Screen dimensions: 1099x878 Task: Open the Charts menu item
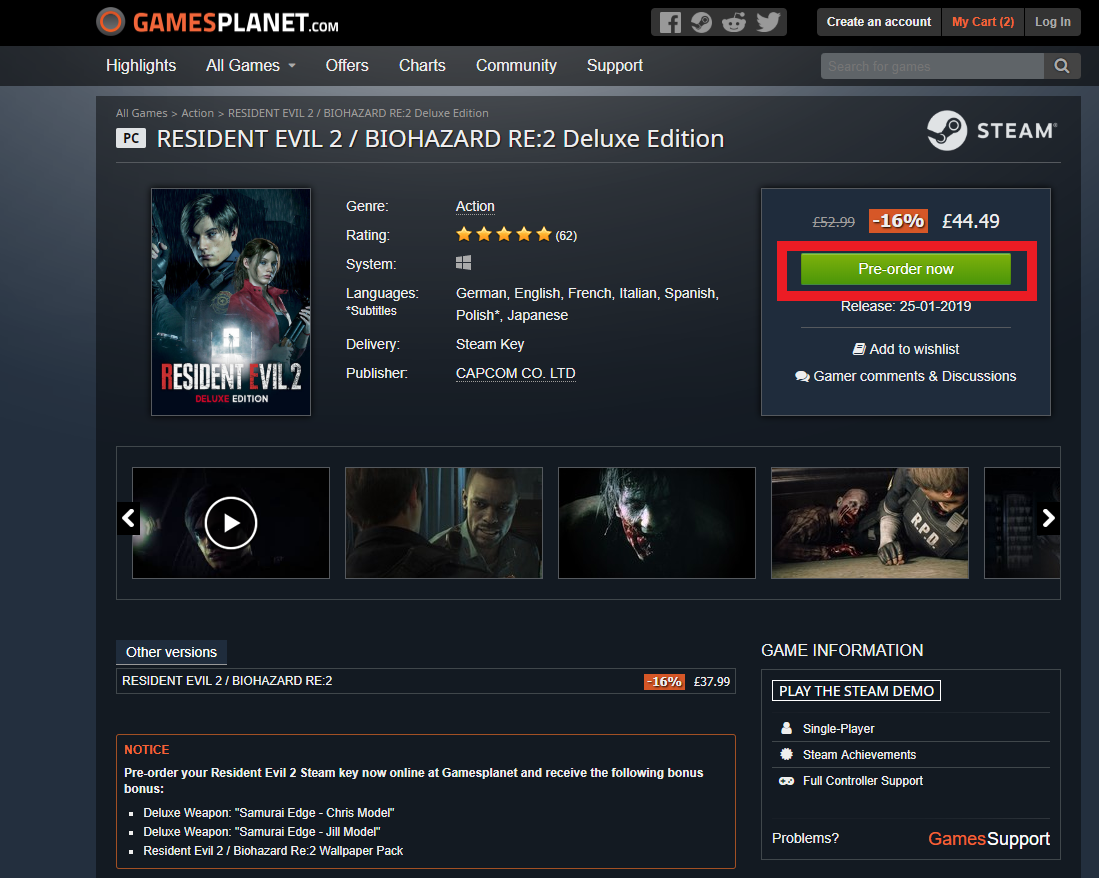422,65
